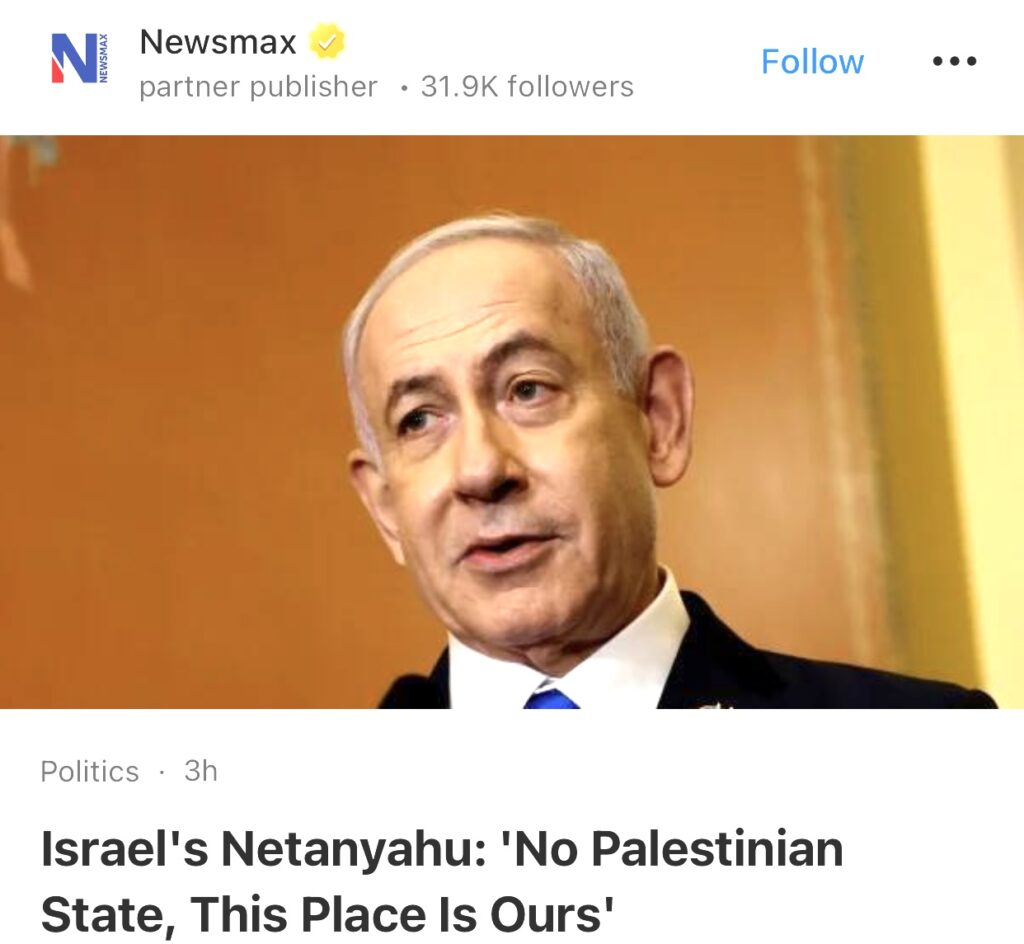Open the article's main photo
The width and height of the screenshot is (1024, 944).
tap(512, 422)
